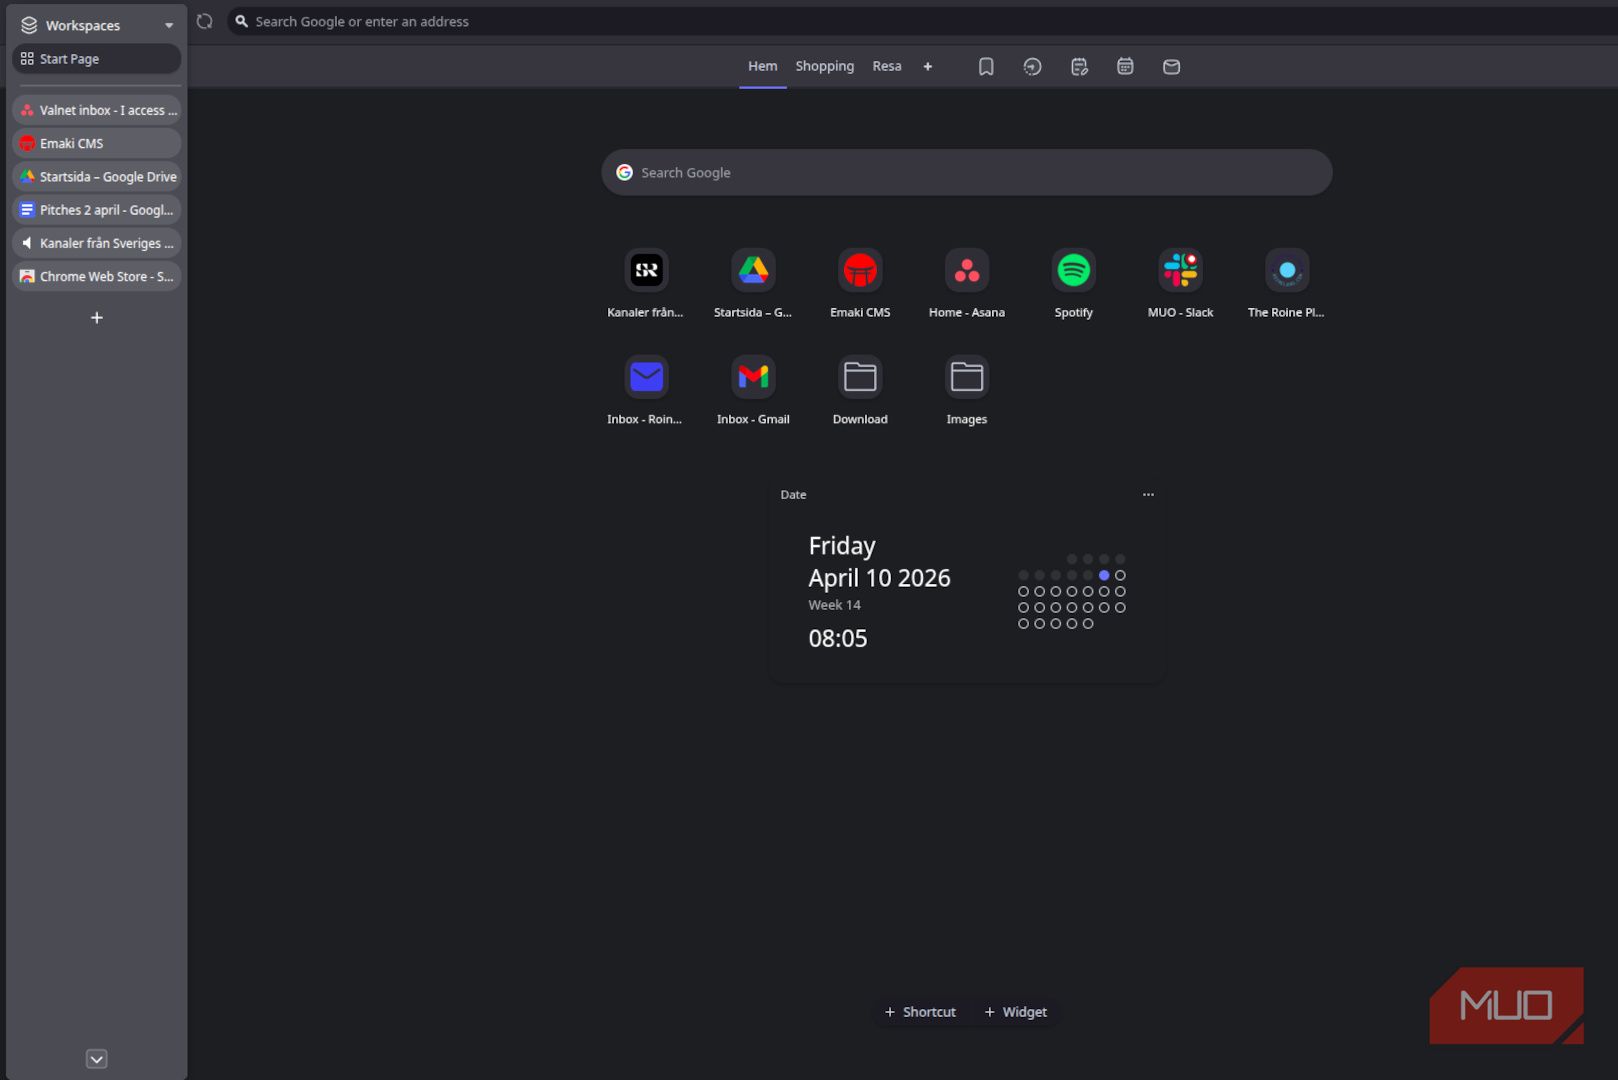Image resolution: width=1618 pixels, height=1080 pixels.
Task: Open the History icon in start page bar
Action: (1032, 66)
